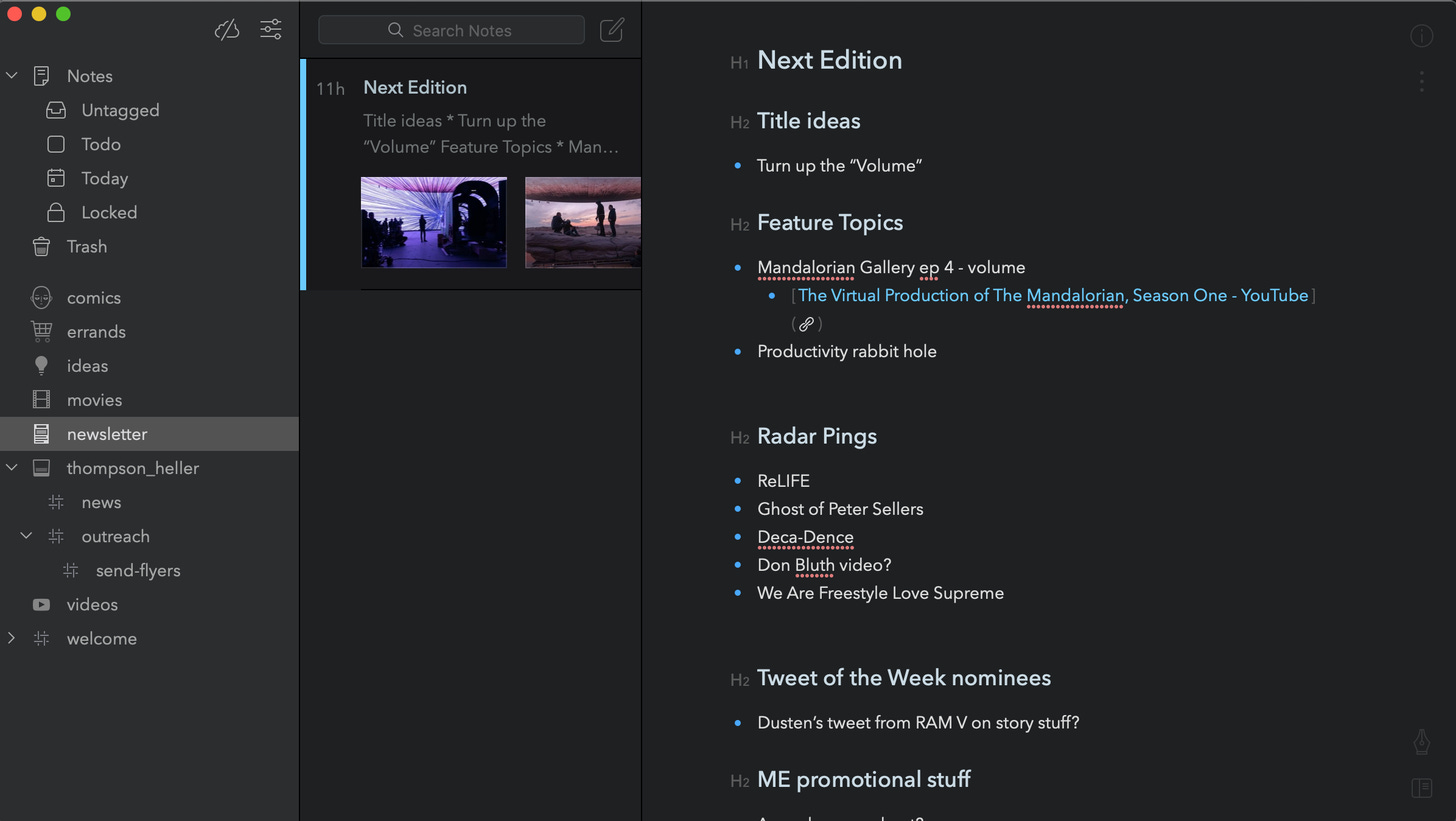Select the Today notes filter
The height and width of the screenshot is (821, 1456).
pos(104,178)
